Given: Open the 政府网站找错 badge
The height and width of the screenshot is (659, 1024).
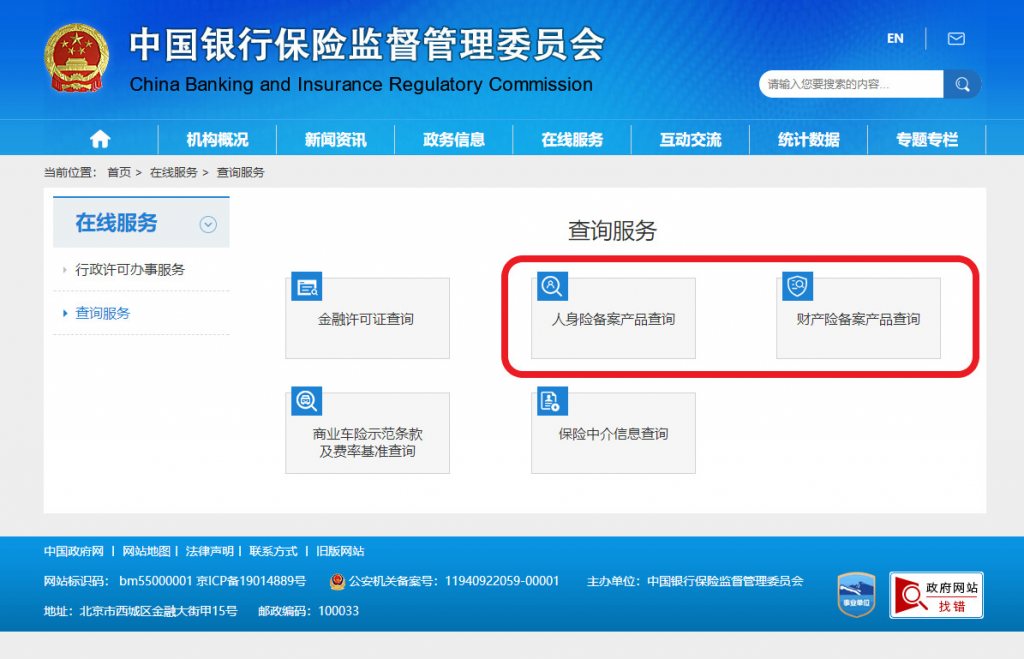Looking at the screenshot, I should click(936, 595).
